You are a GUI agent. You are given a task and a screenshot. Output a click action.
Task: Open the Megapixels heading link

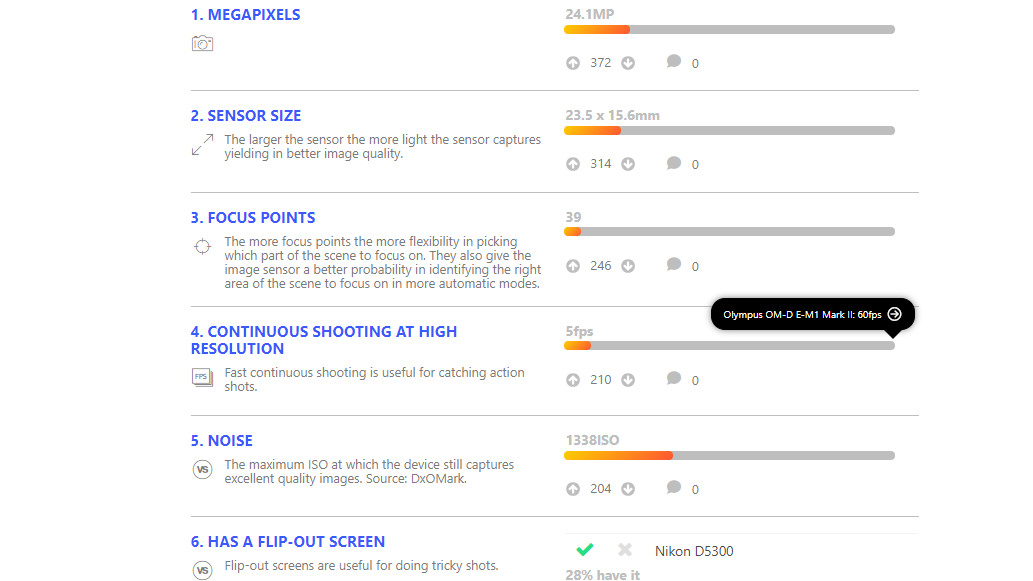click(x=245, y=14)
